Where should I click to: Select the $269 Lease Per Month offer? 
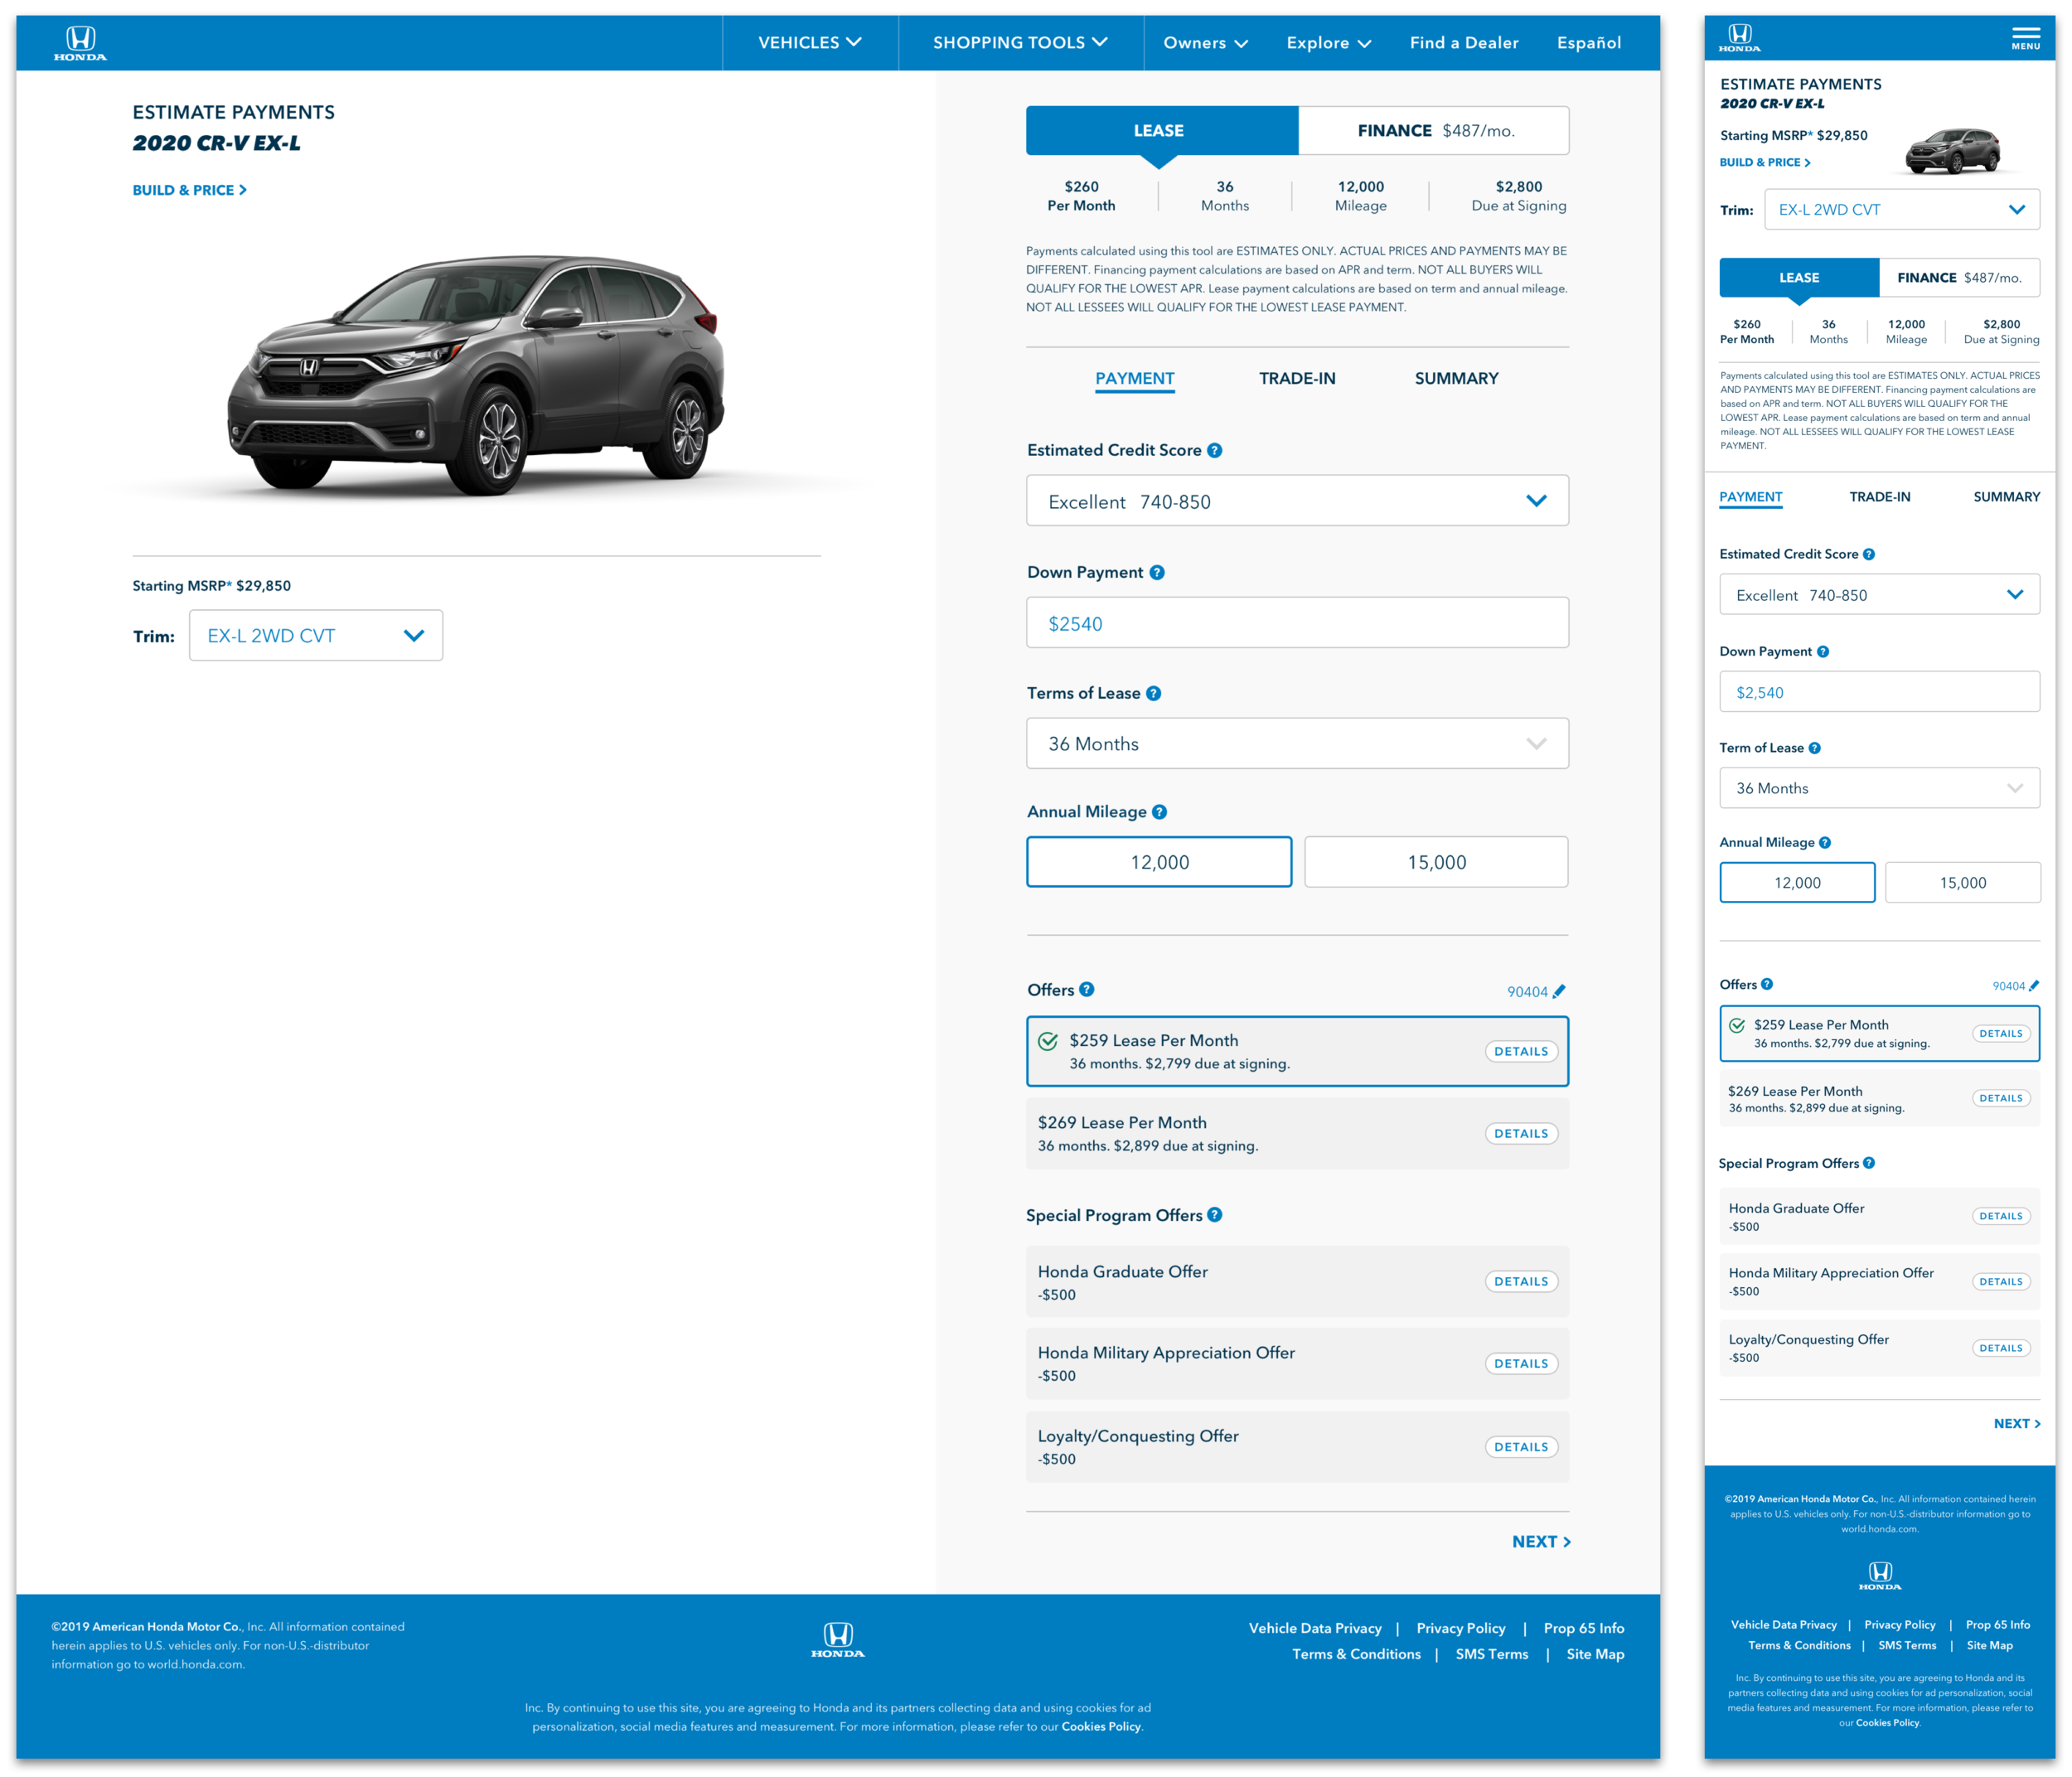(x=1250, y=1133)
